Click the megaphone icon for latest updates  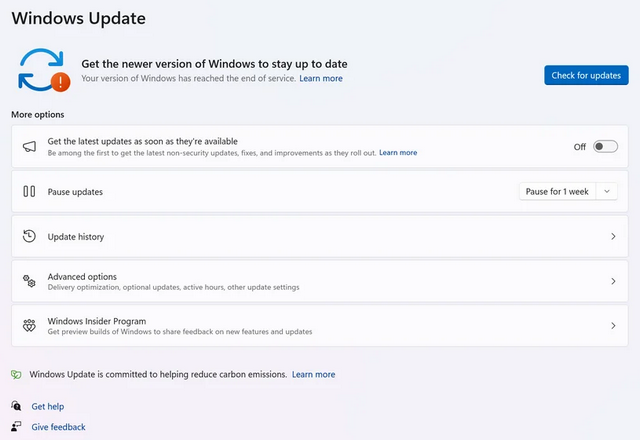pos(29,147)
